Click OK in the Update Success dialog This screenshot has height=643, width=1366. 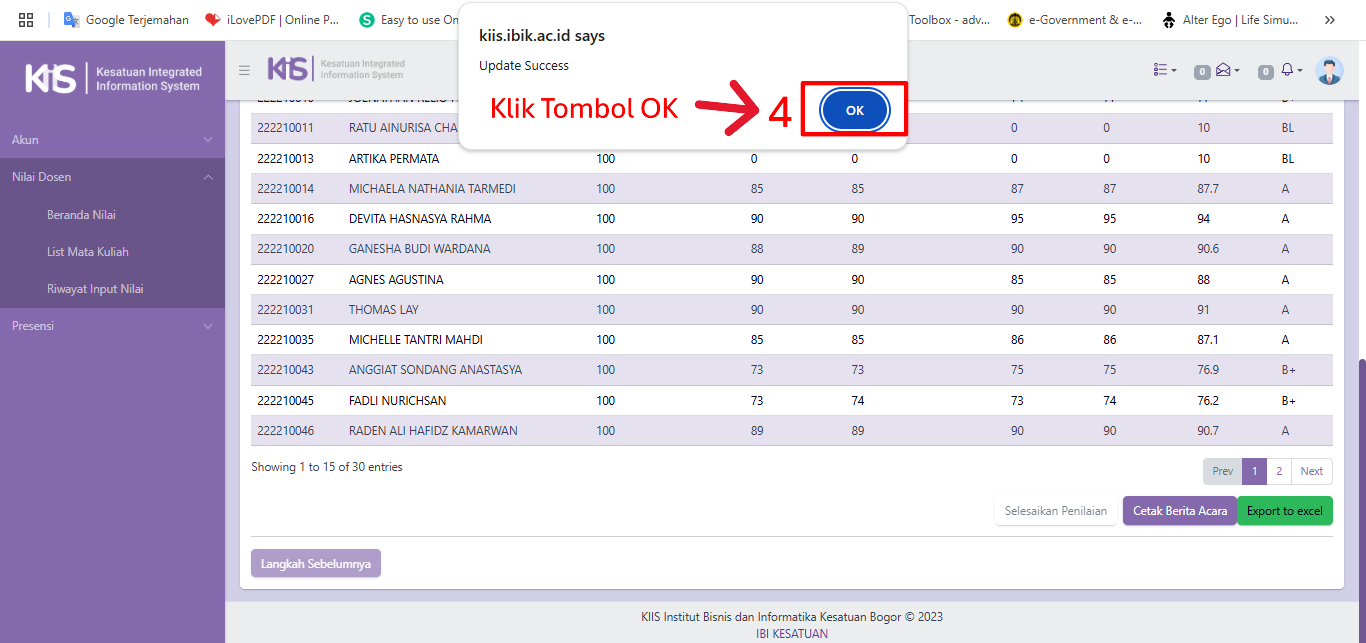click(x=854, y=111)
